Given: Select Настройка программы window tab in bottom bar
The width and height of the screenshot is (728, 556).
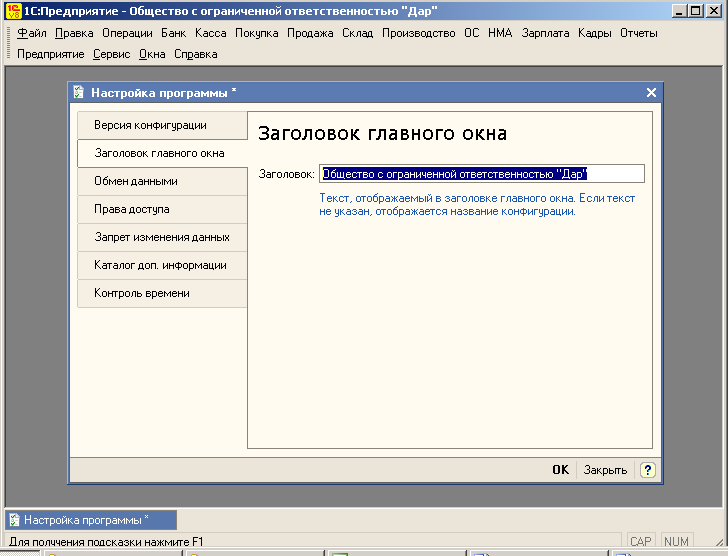Looking at the screenshot, I should click(91, 520).
